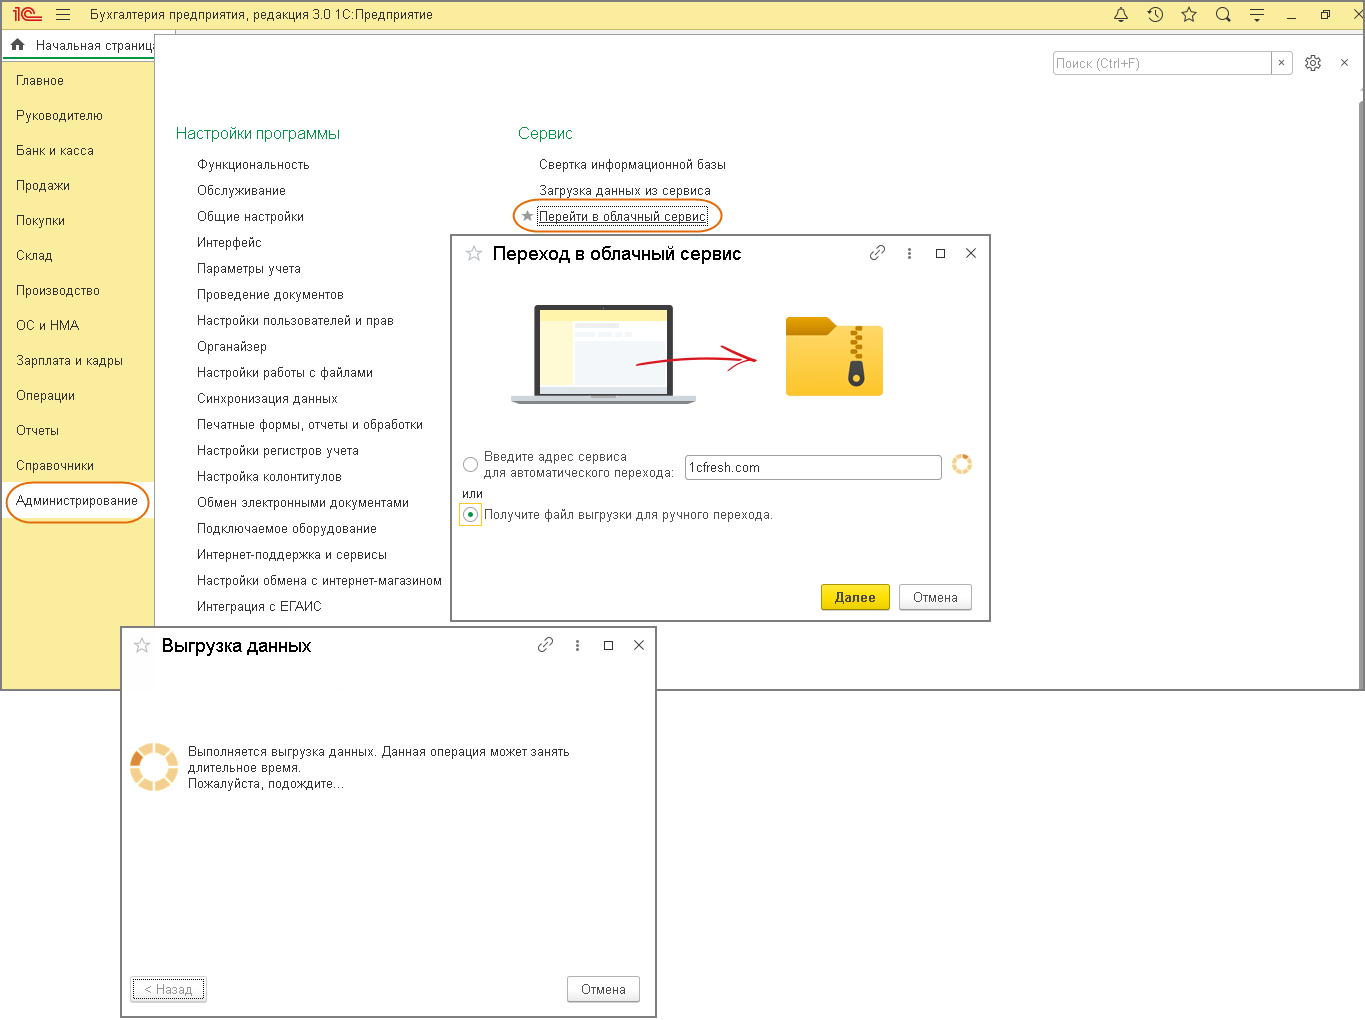This screenshot has width=1365, height=1020.
Task: Open more menu of 'Выгрузка данных' window
Action: pyautogui.click(x=577, y=645)
